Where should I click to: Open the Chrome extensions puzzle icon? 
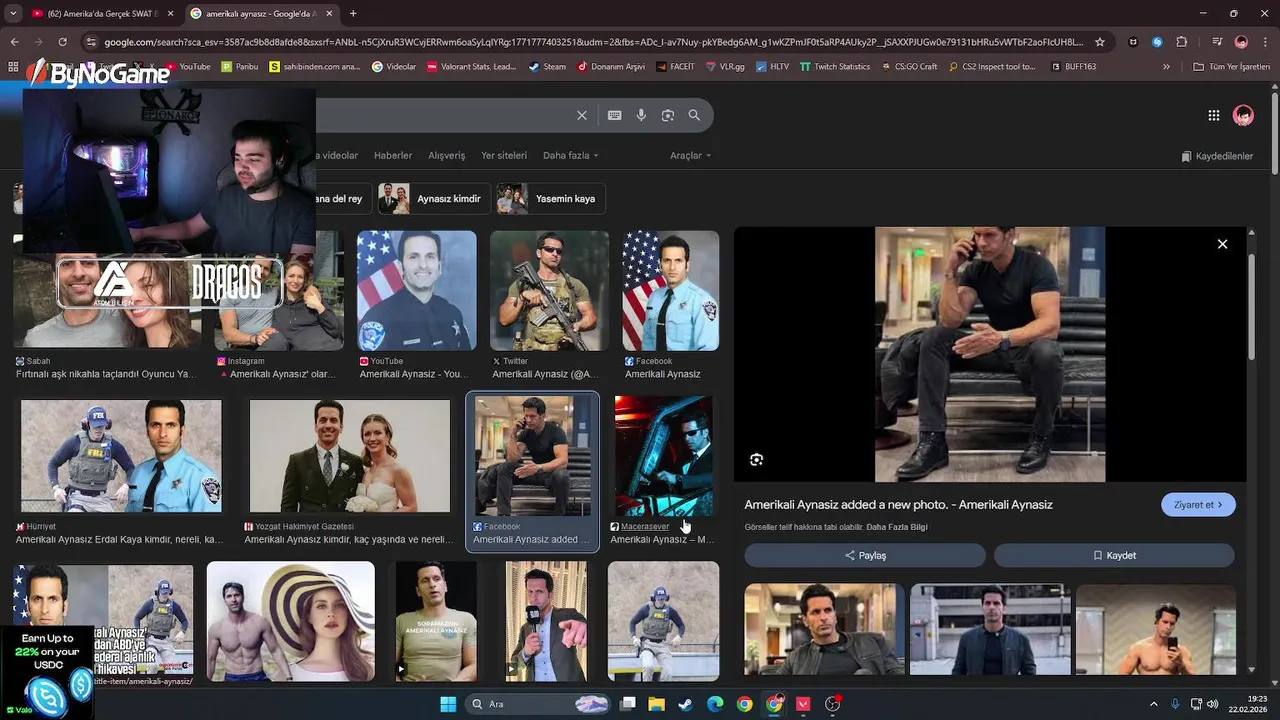(x=1181, y=42)
